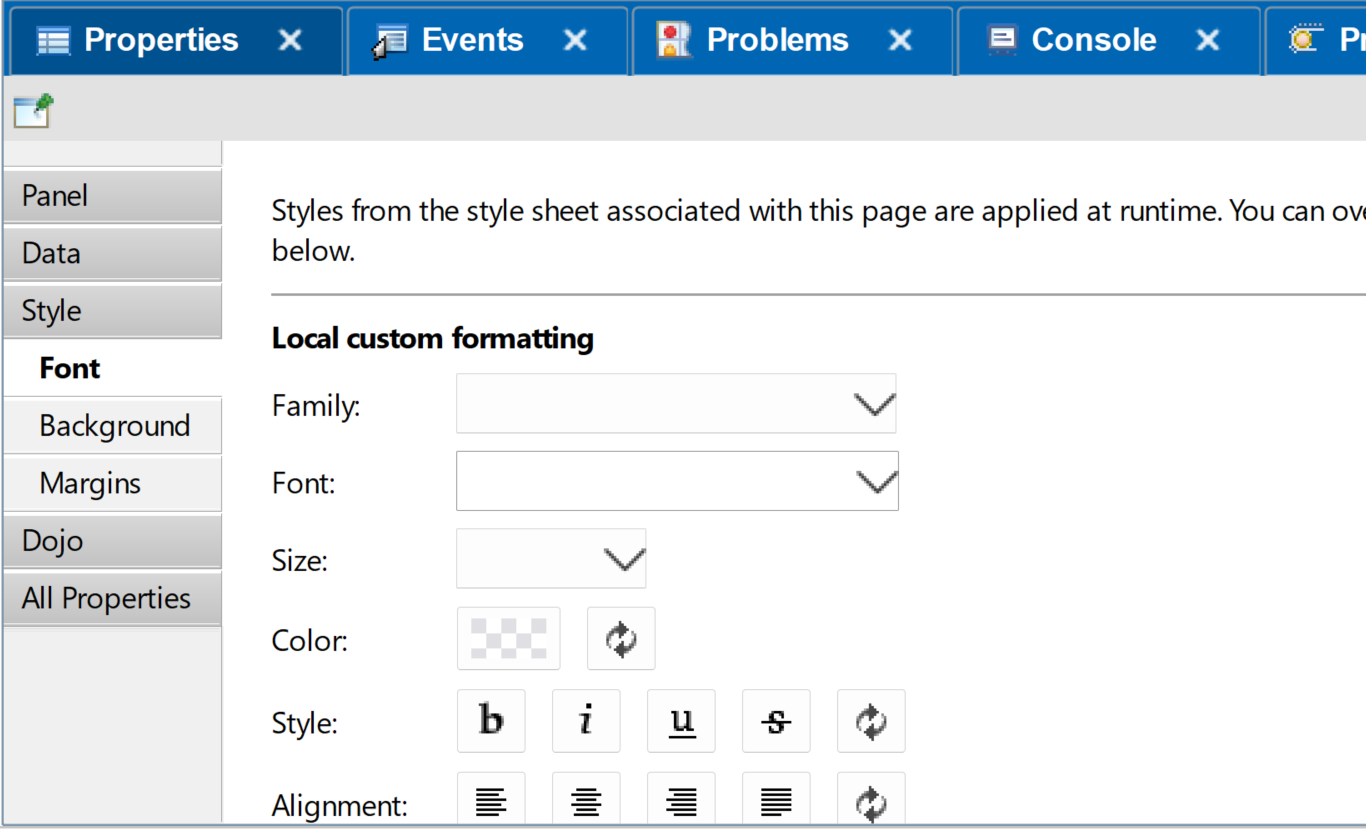Reset the alignment setting
Screen dimensions: 1366x830
tap(871, 801)
